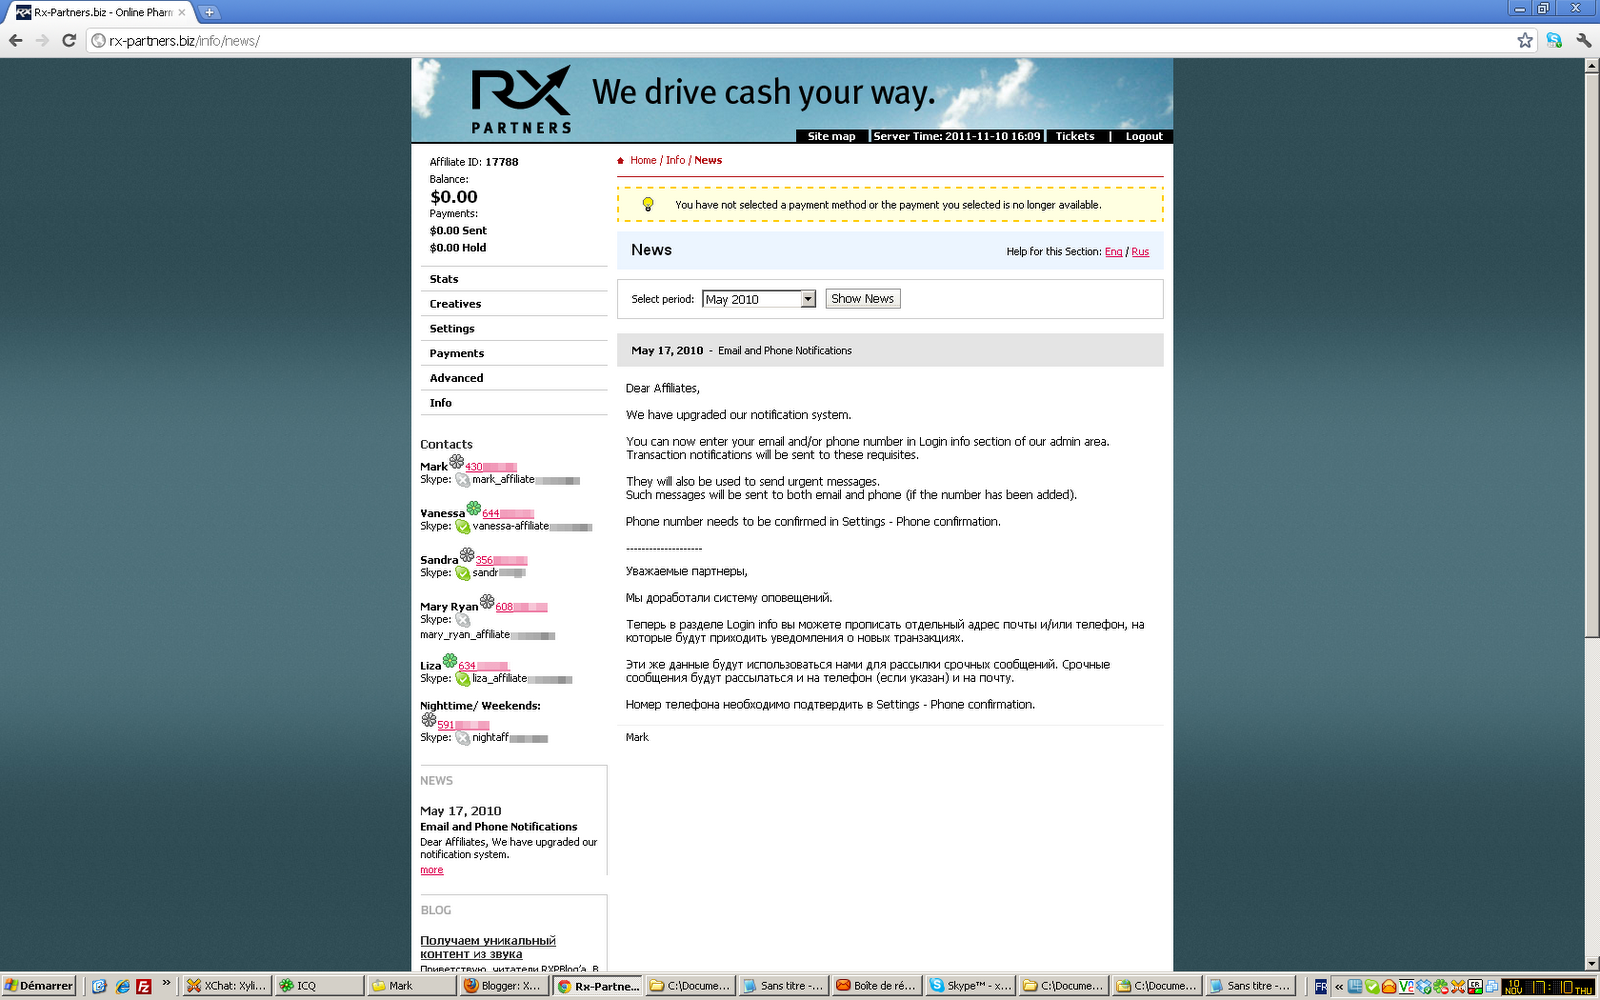Click the browser Back arrow
Screen dimensions: 1600x1000
[16, 41]
